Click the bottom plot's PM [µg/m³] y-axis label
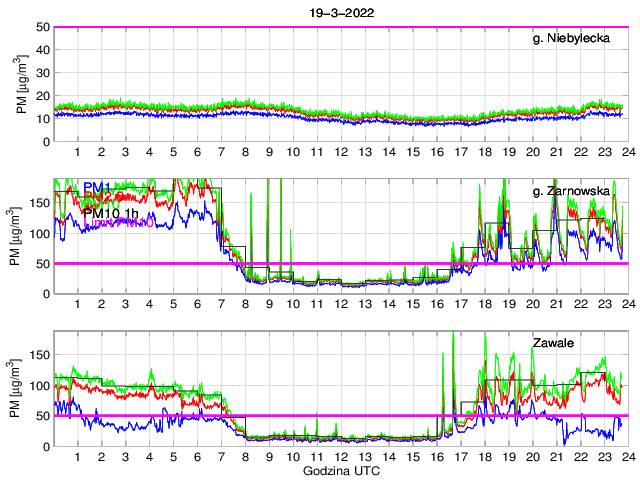The height and width of the screenshot is (480, 640). [20, 388]
